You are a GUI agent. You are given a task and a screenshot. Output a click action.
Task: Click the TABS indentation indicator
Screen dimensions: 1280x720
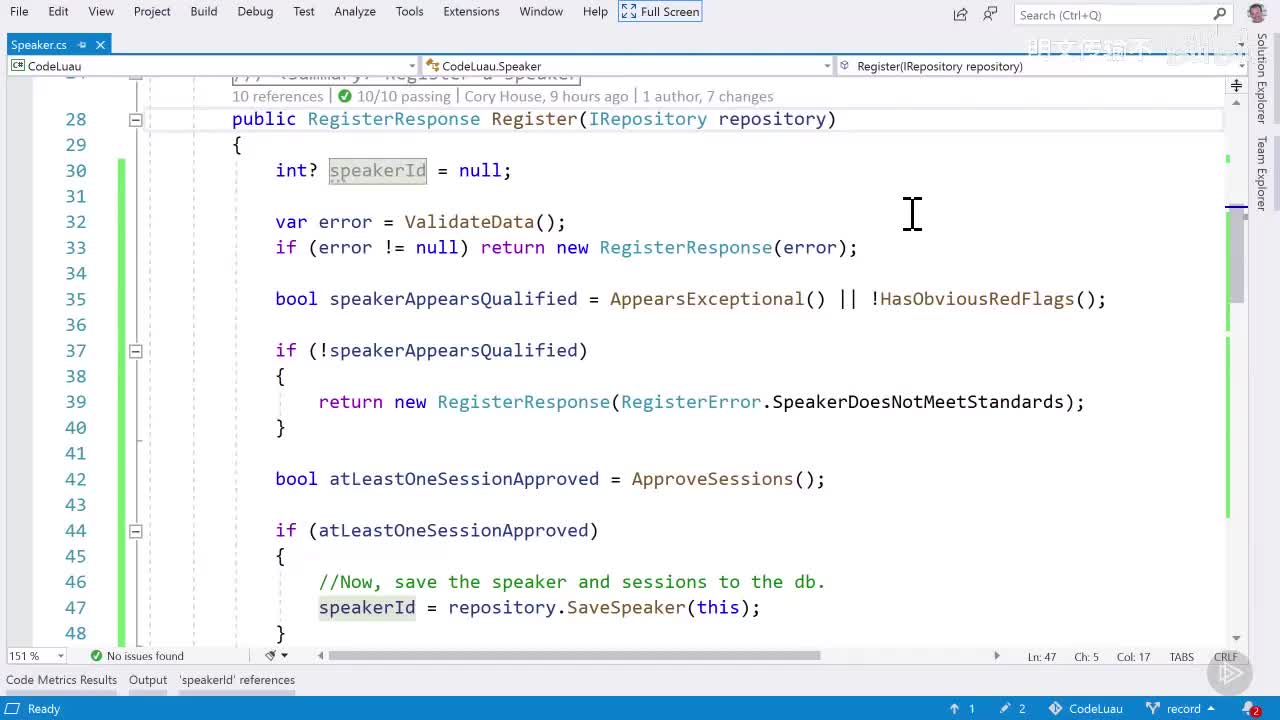[x=1181, y=657]
